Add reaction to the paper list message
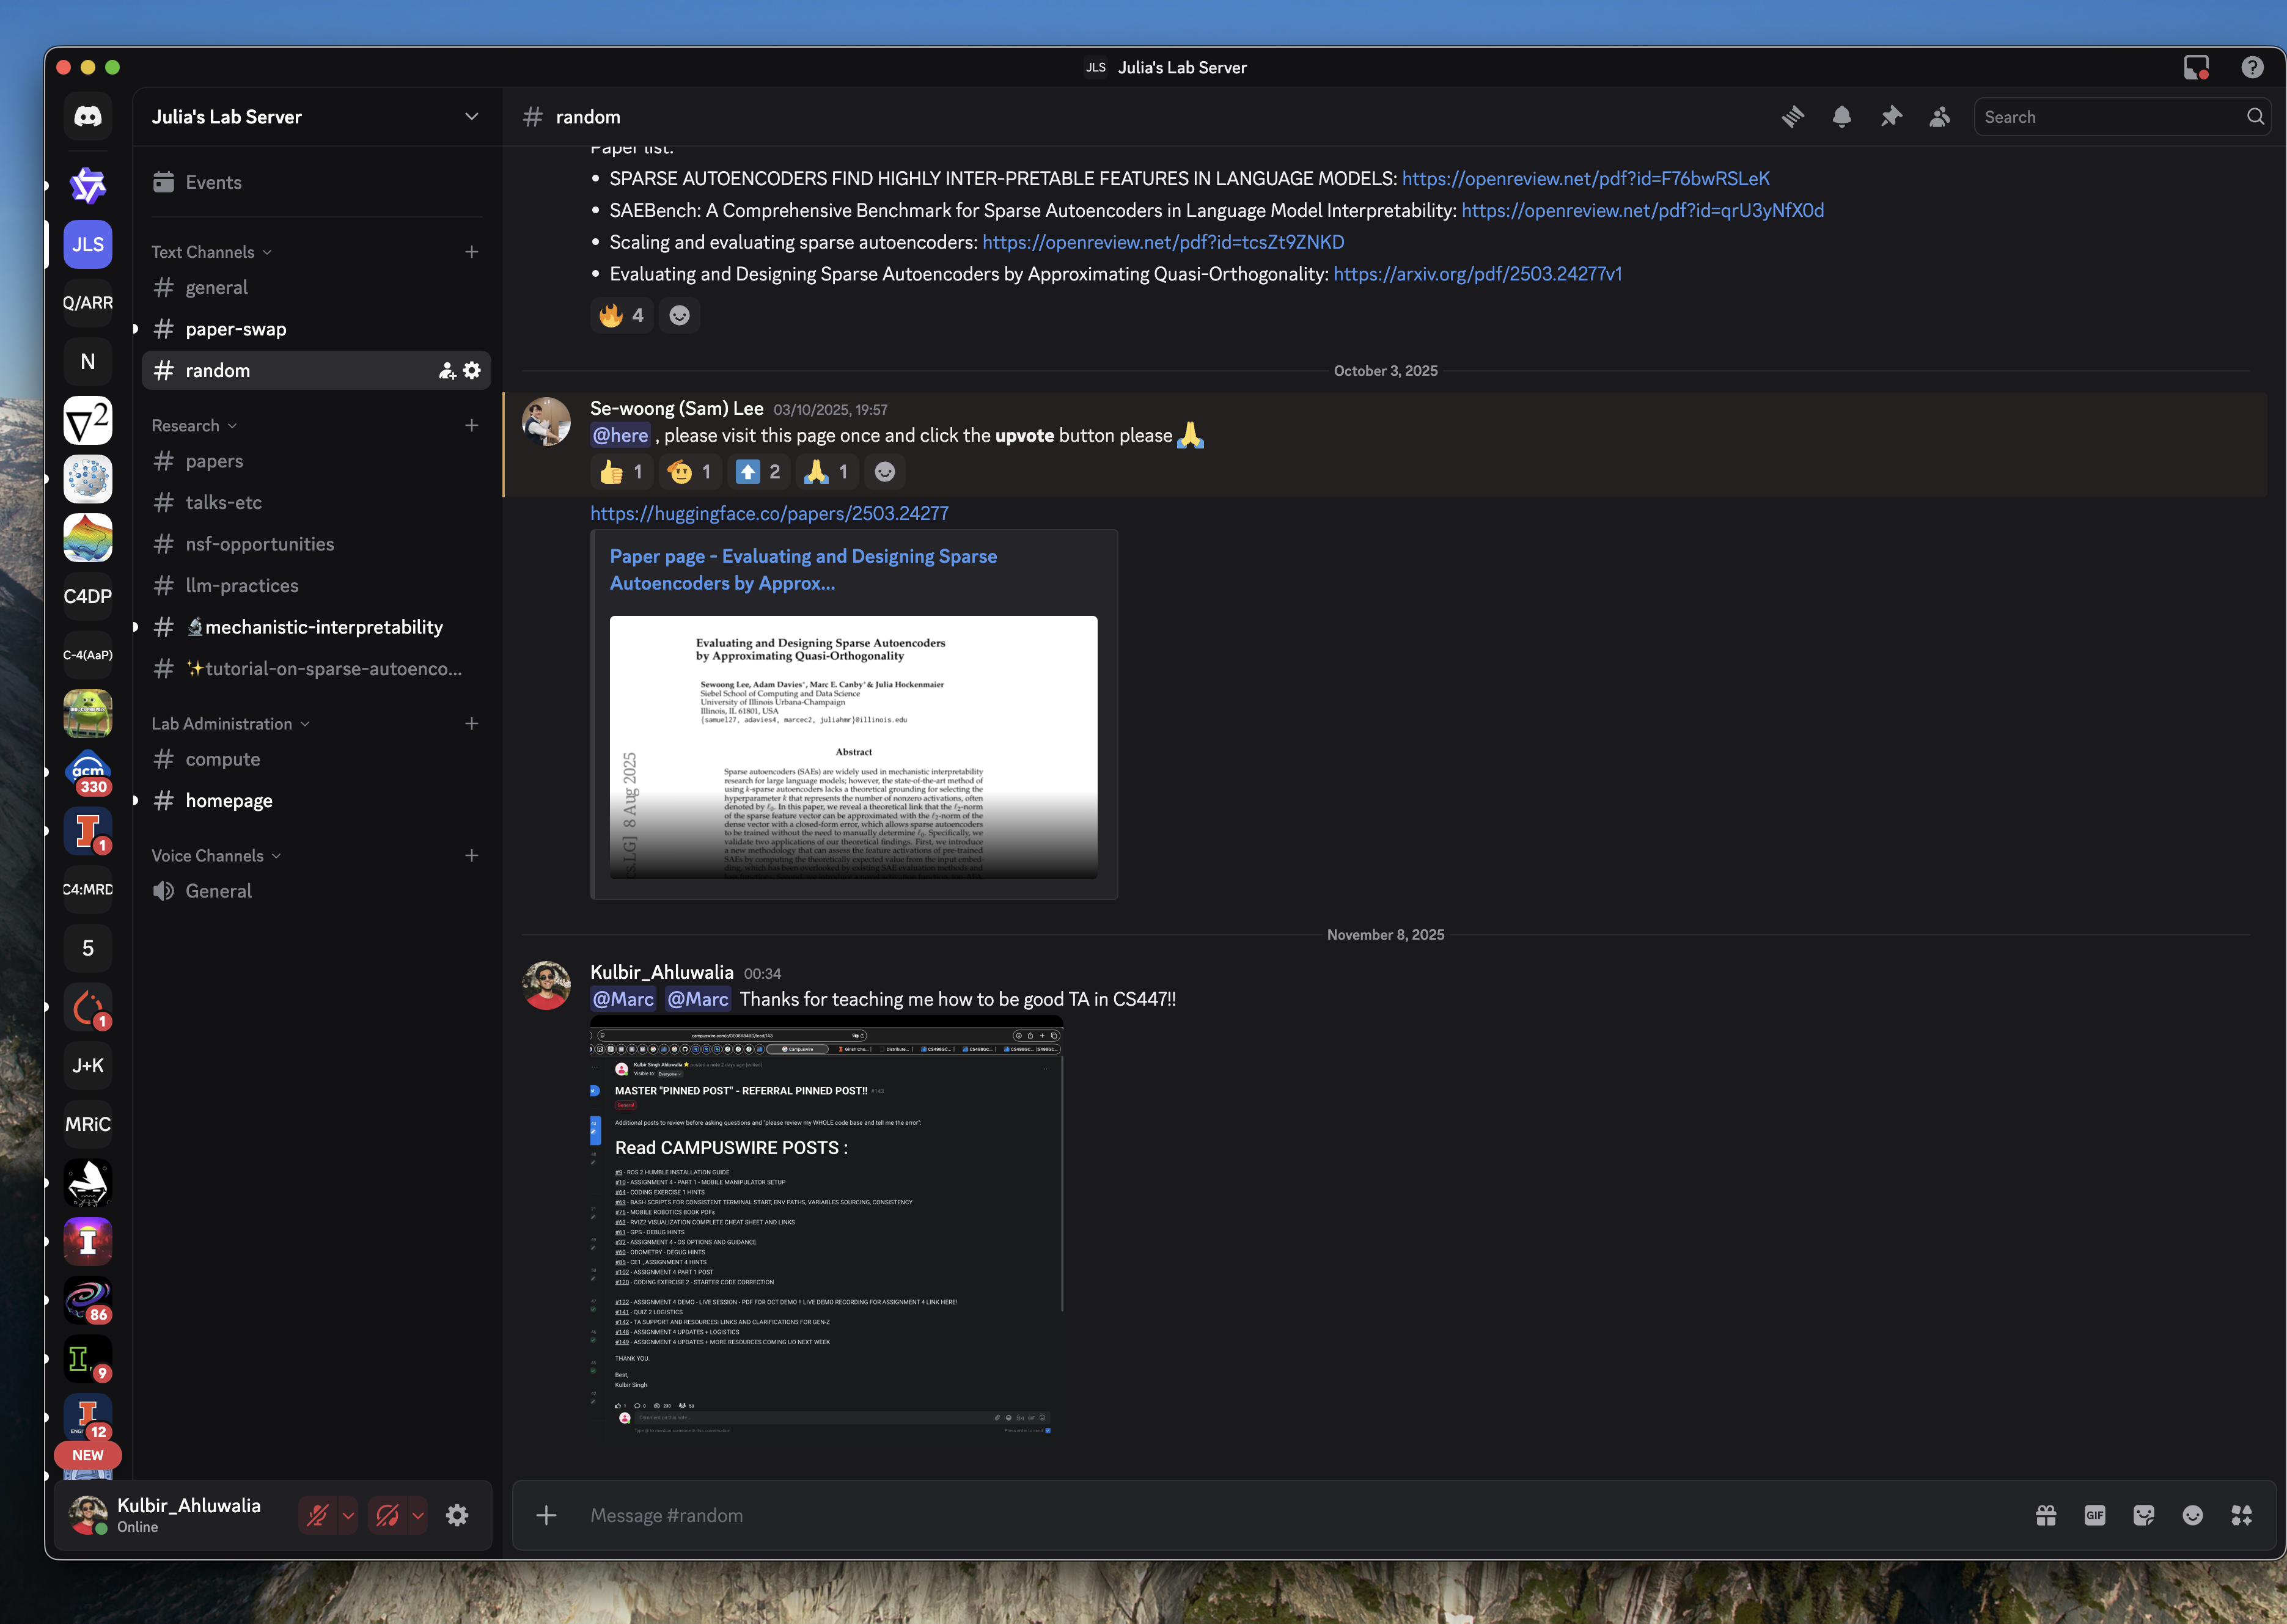The width and height of the screenshot is (2287, 1624). pyautogui.click(x=679, y=316)
